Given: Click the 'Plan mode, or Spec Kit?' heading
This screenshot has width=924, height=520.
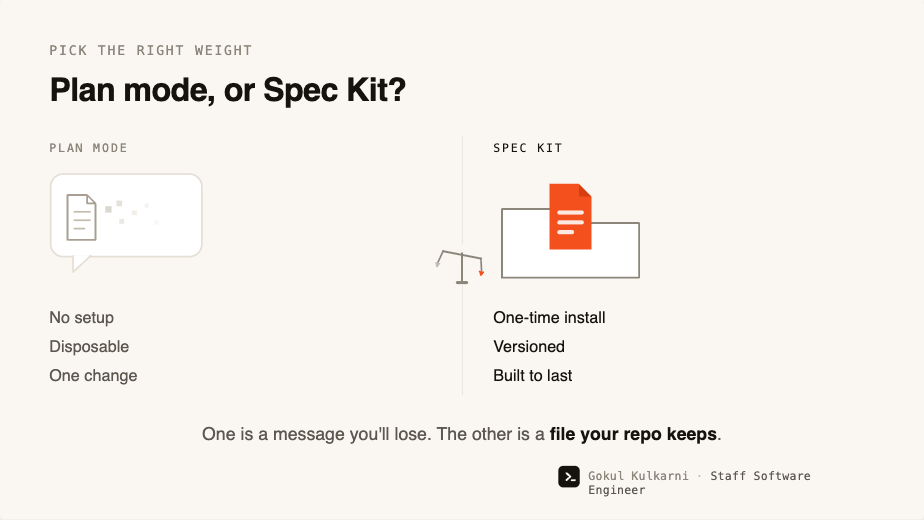Looking at the screenshot, I should point(227,90).
